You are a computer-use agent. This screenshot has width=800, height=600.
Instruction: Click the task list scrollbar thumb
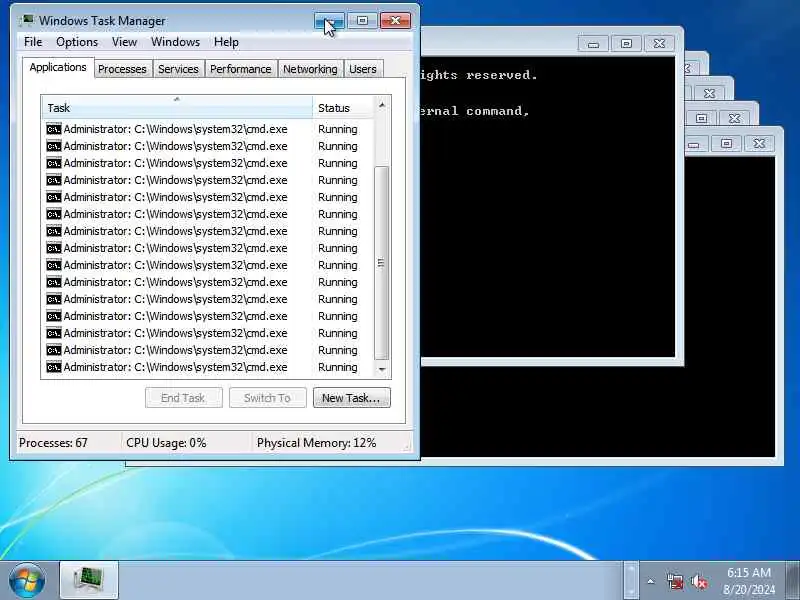pyautogui.click(x=382, y=263)
